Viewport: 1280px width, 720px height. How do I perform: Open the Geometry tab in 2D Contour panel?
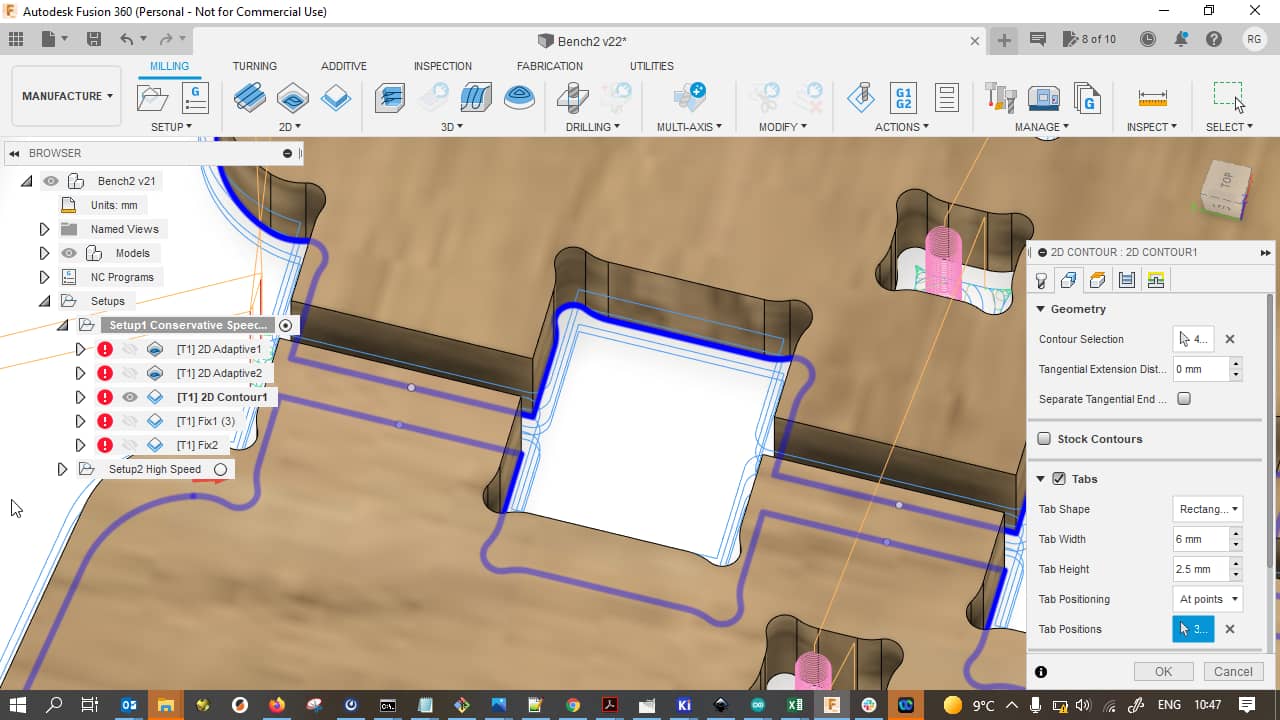point(1068,280)
